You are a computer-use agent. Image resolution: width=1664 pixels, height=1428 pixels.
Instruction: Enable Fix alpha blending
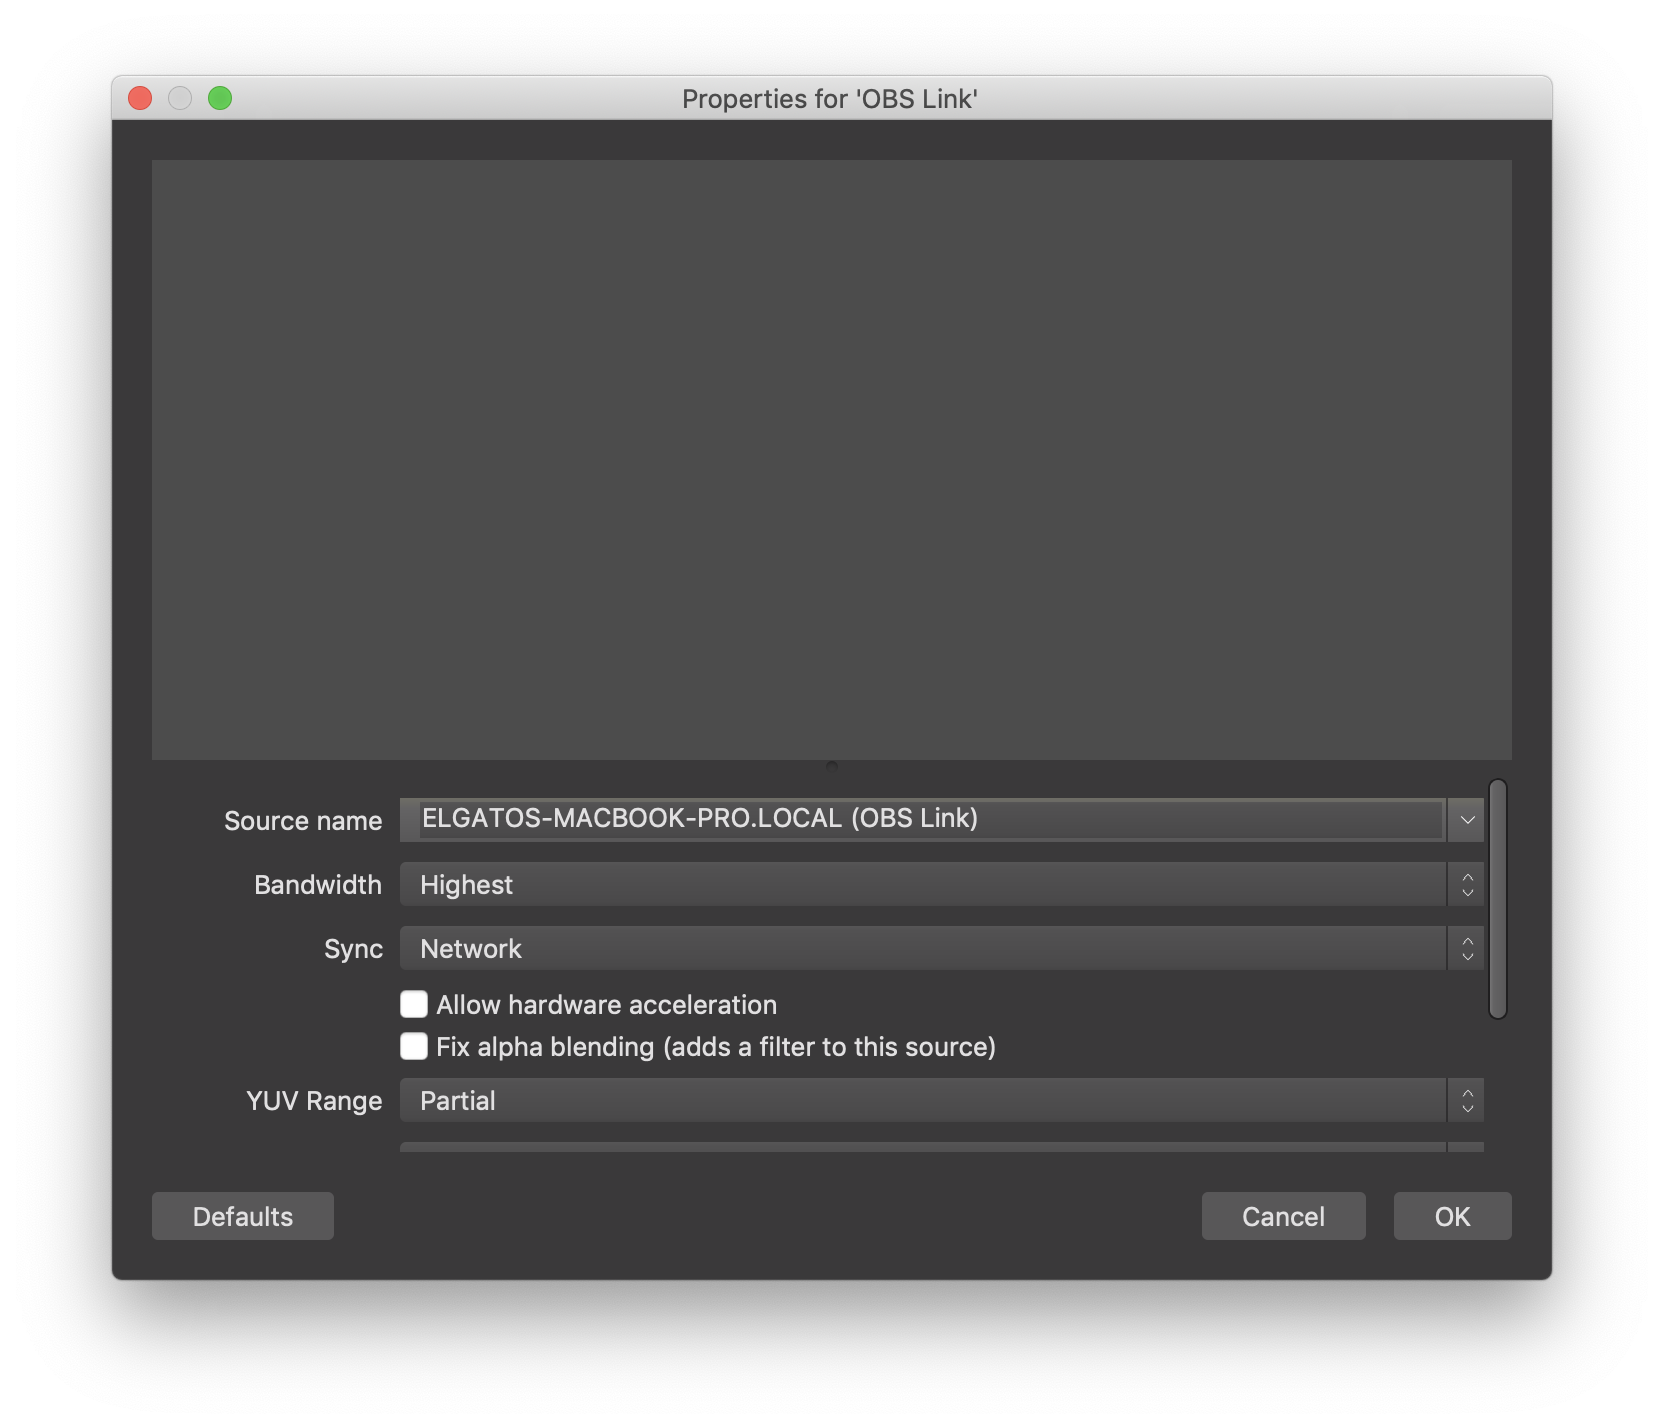click(x=413, y=1046)
